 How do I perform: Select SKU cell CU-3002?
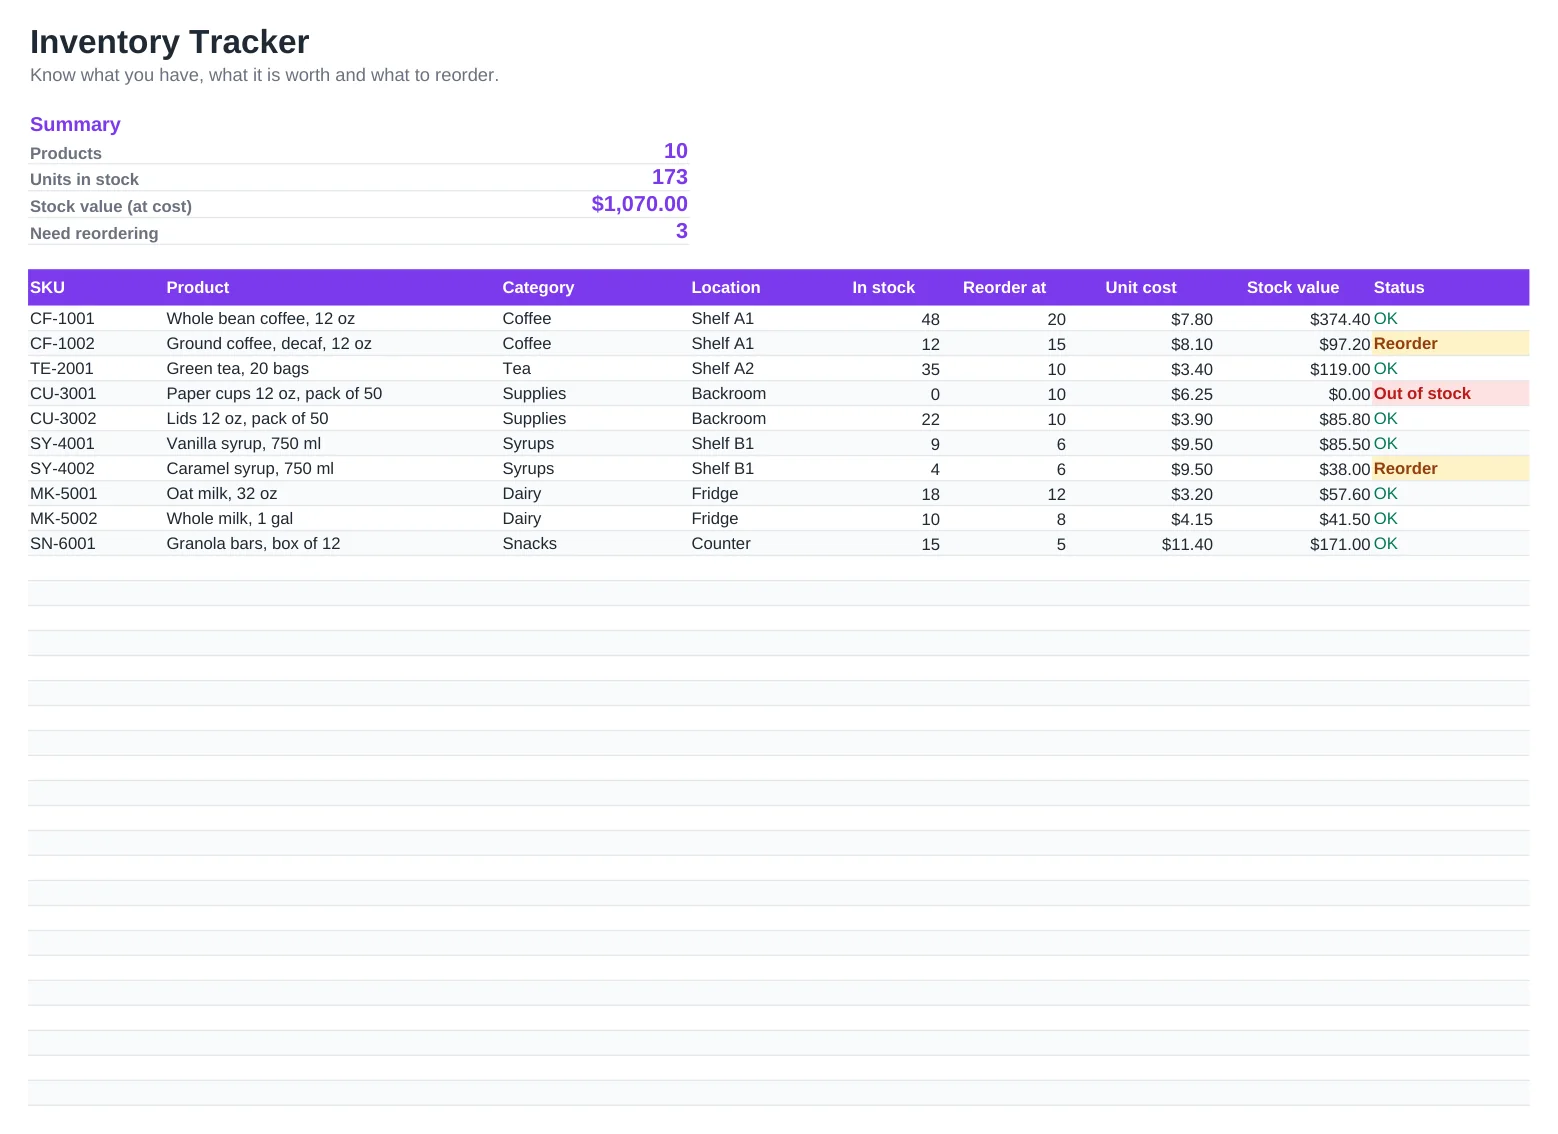point(63,418)
